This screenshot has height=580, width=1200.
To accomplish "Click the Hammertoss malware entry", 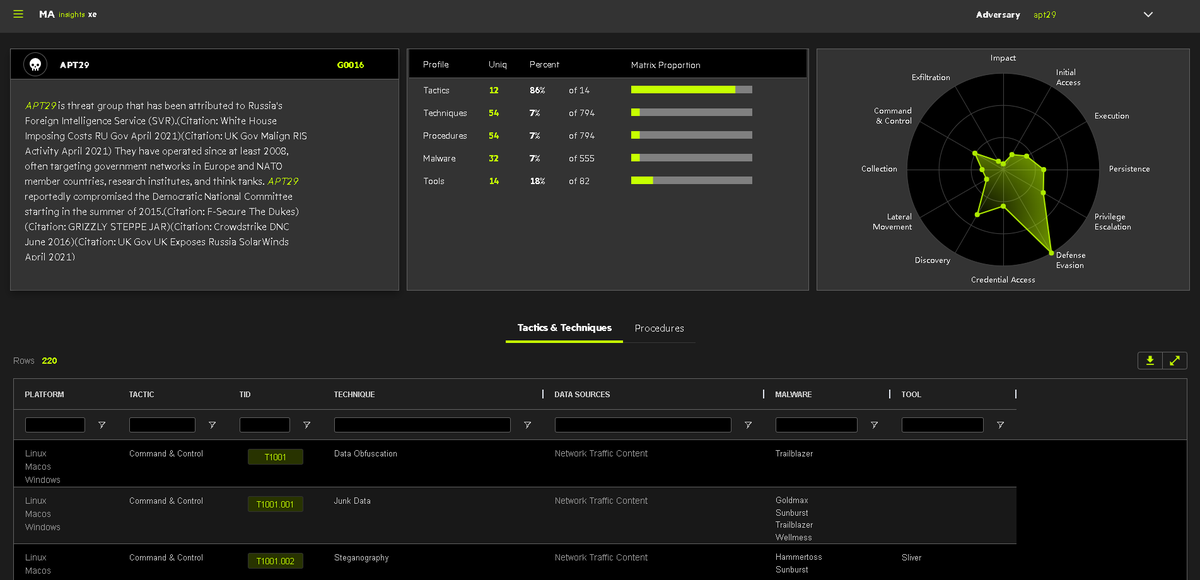I will [799, 557].
